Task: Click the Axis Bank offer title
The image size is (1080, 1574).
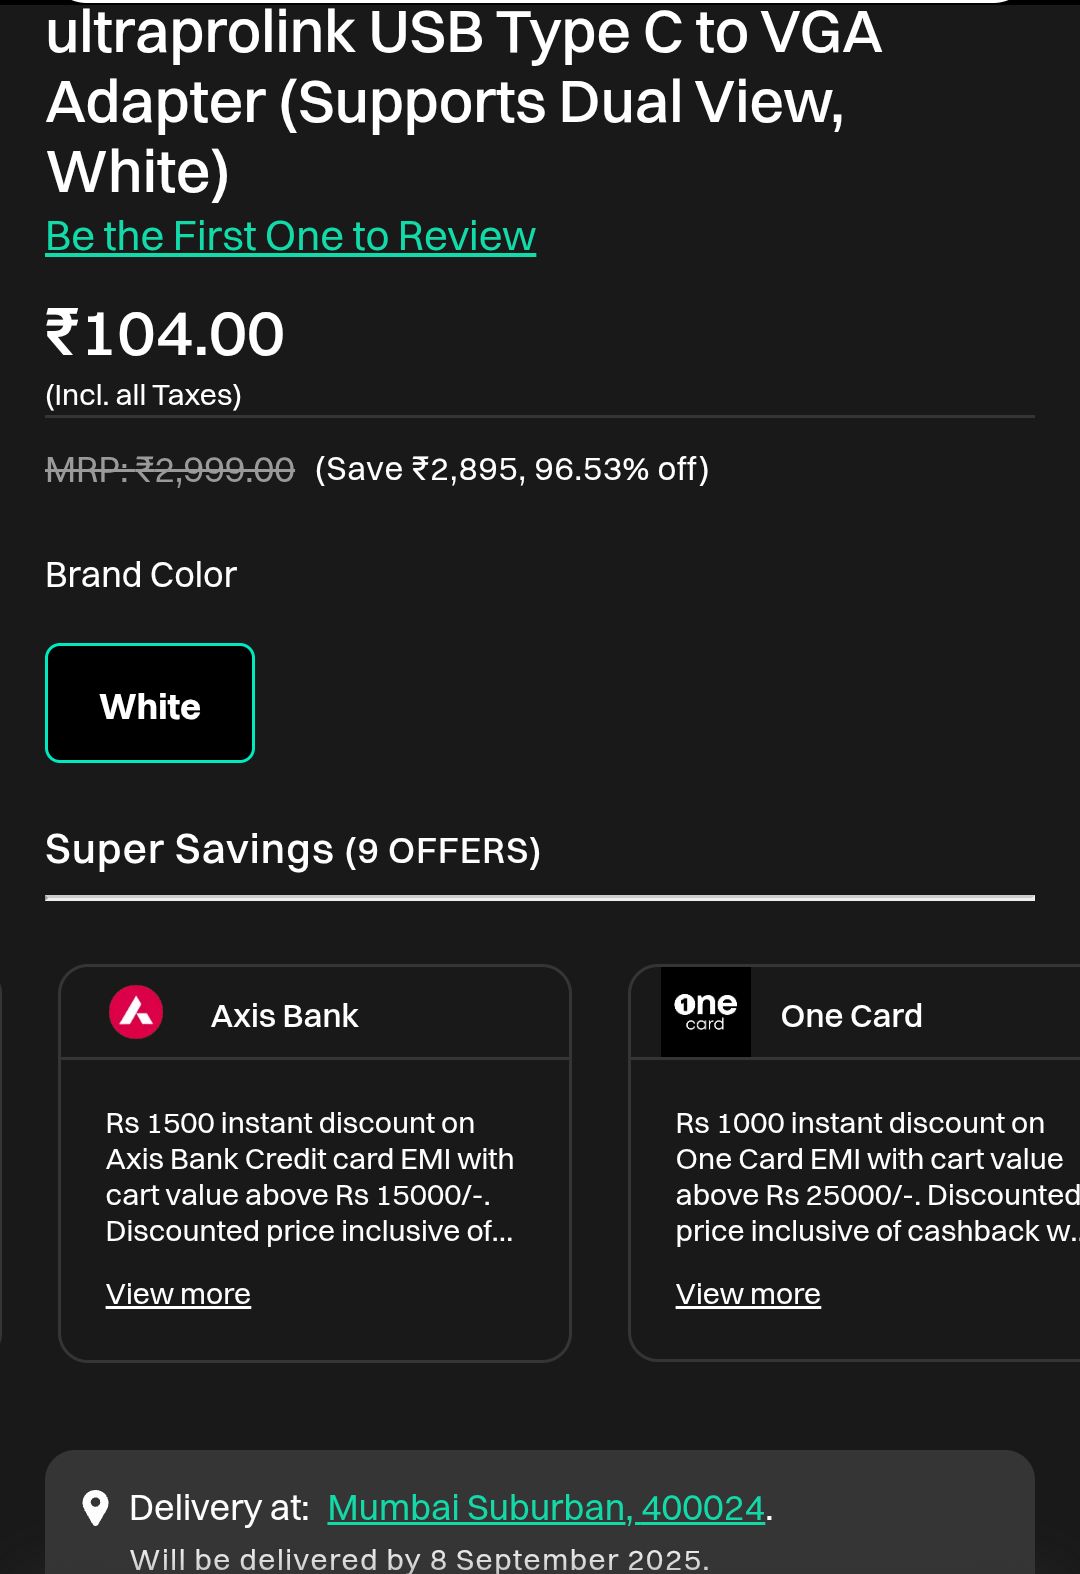Action: [284, 1016]
